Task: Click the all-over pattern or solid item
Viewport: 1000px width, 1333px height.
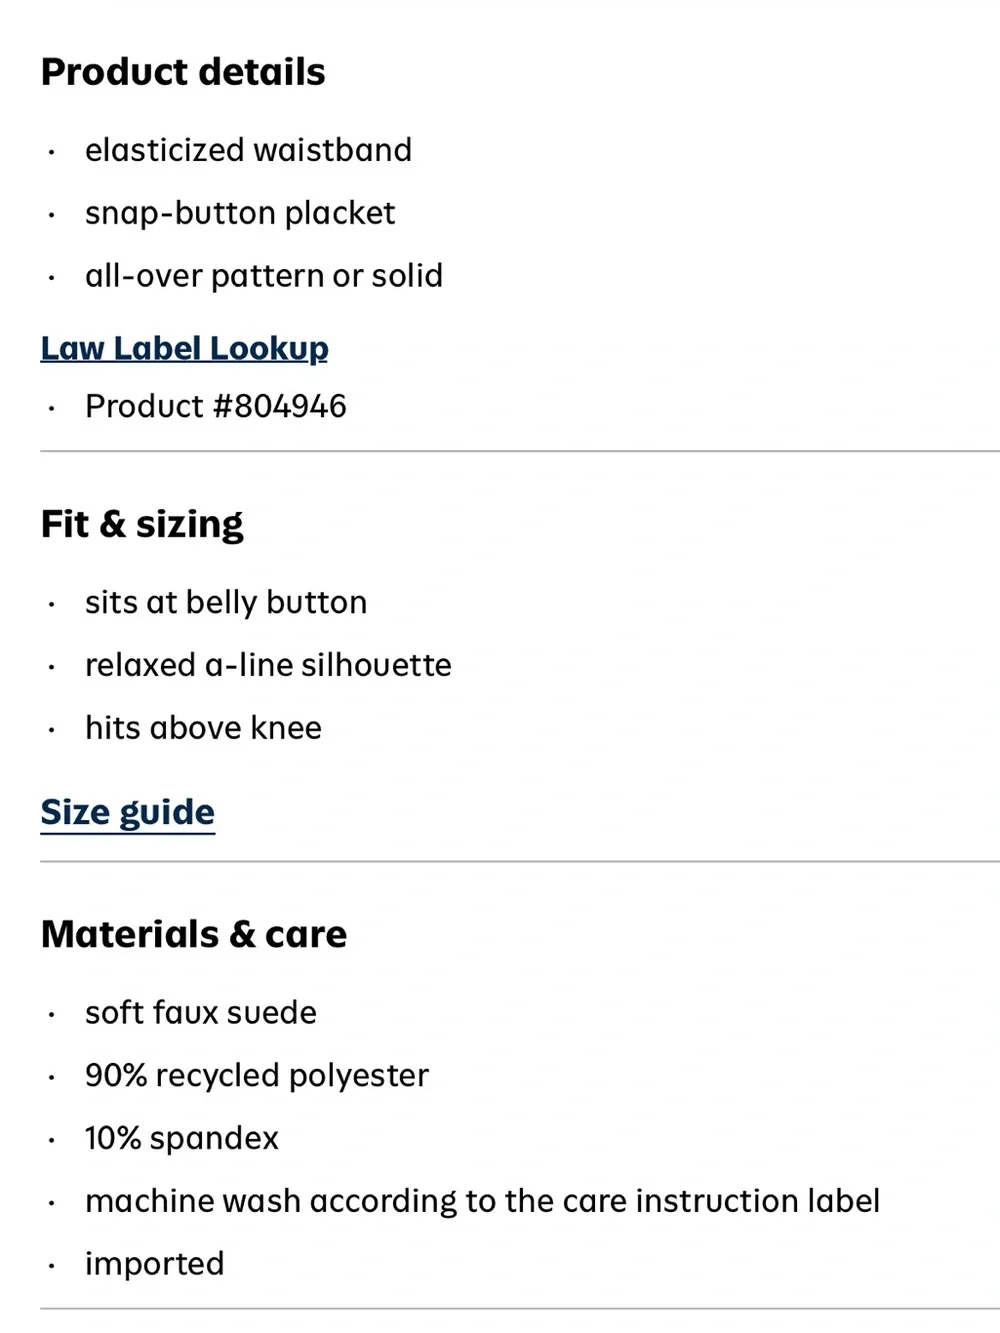Action: click(x=264, y=276)
